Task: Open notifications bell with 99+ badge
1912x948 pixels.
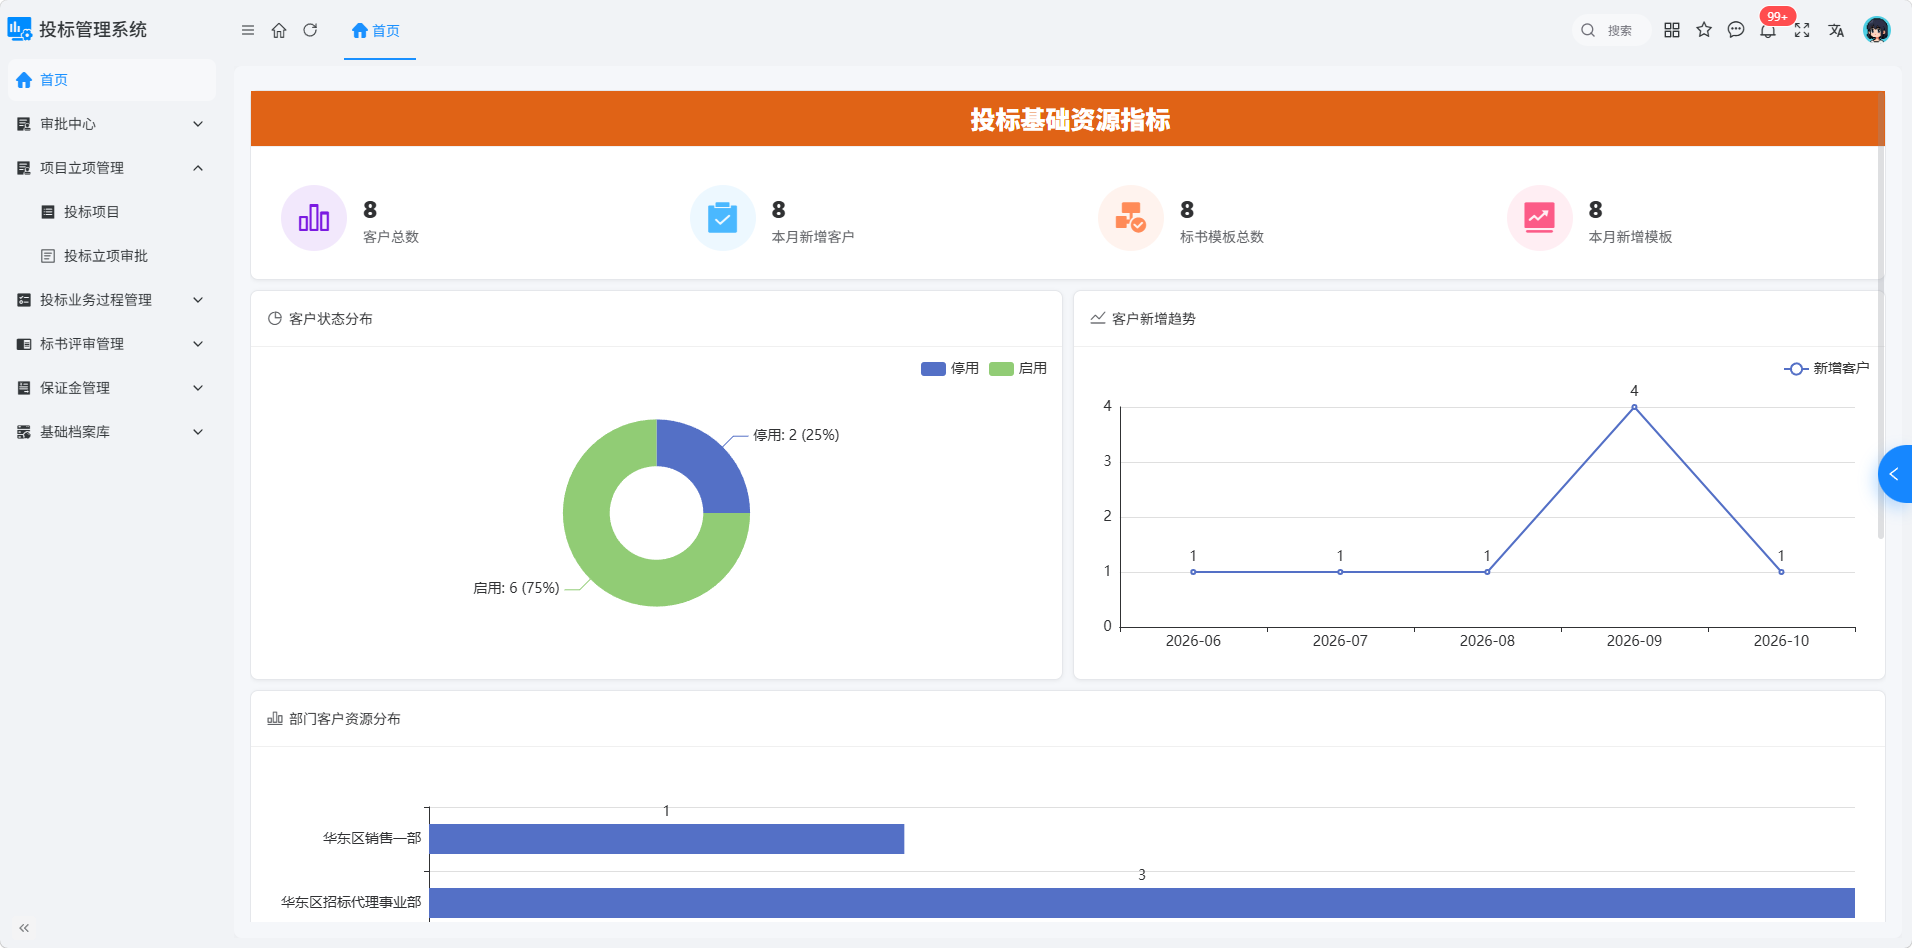Action: 1769,30
